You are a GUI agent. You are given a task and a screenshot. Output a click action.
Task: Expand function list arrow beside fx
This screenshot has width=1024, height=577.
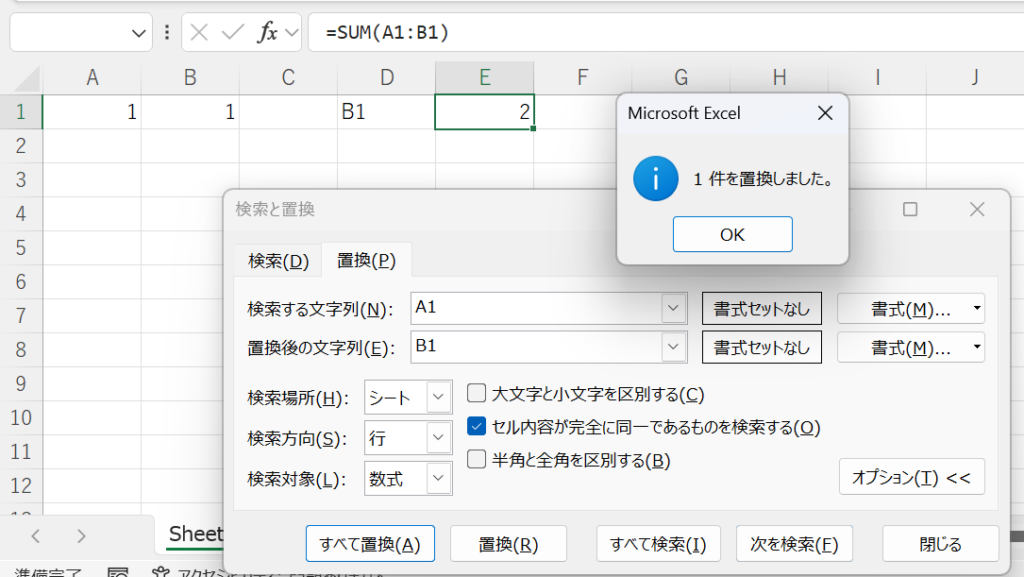[x=292, y=32]
